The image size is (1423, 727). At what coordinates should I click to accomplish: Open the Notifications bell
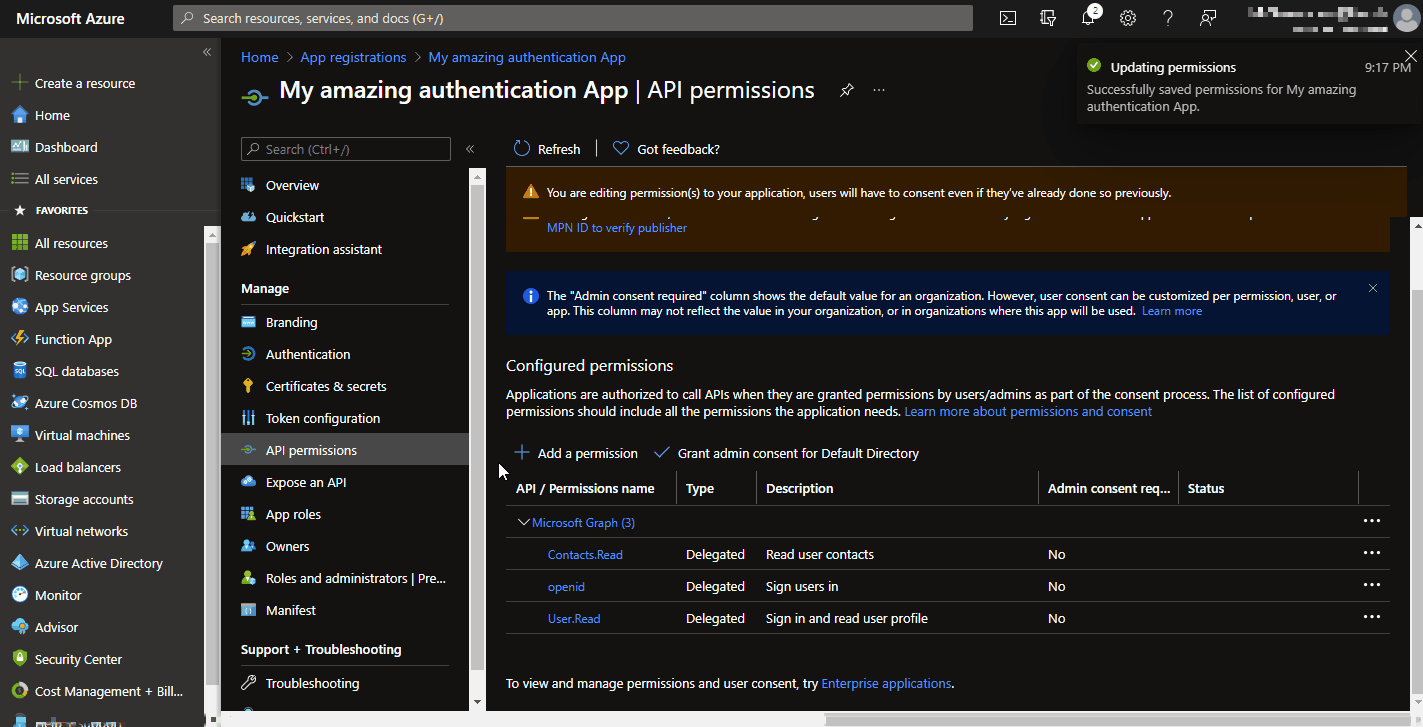click(1087, 17)
